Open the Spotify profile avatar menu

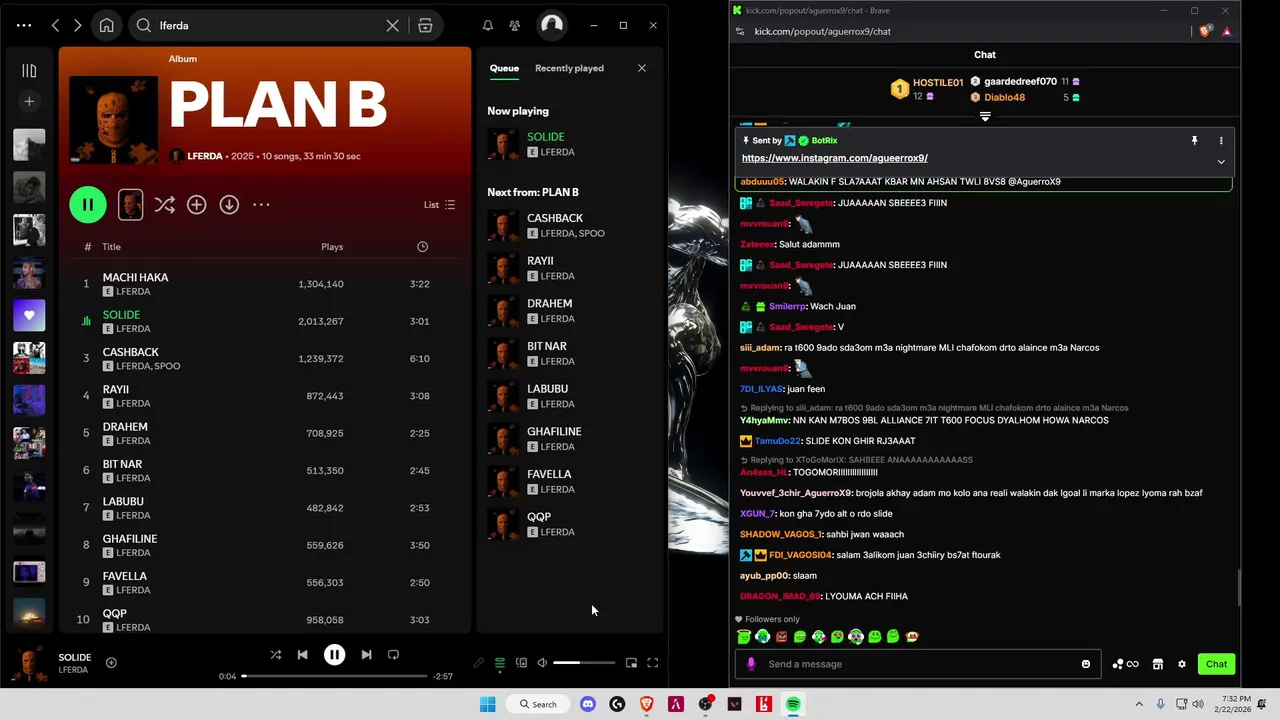(551, 25)
